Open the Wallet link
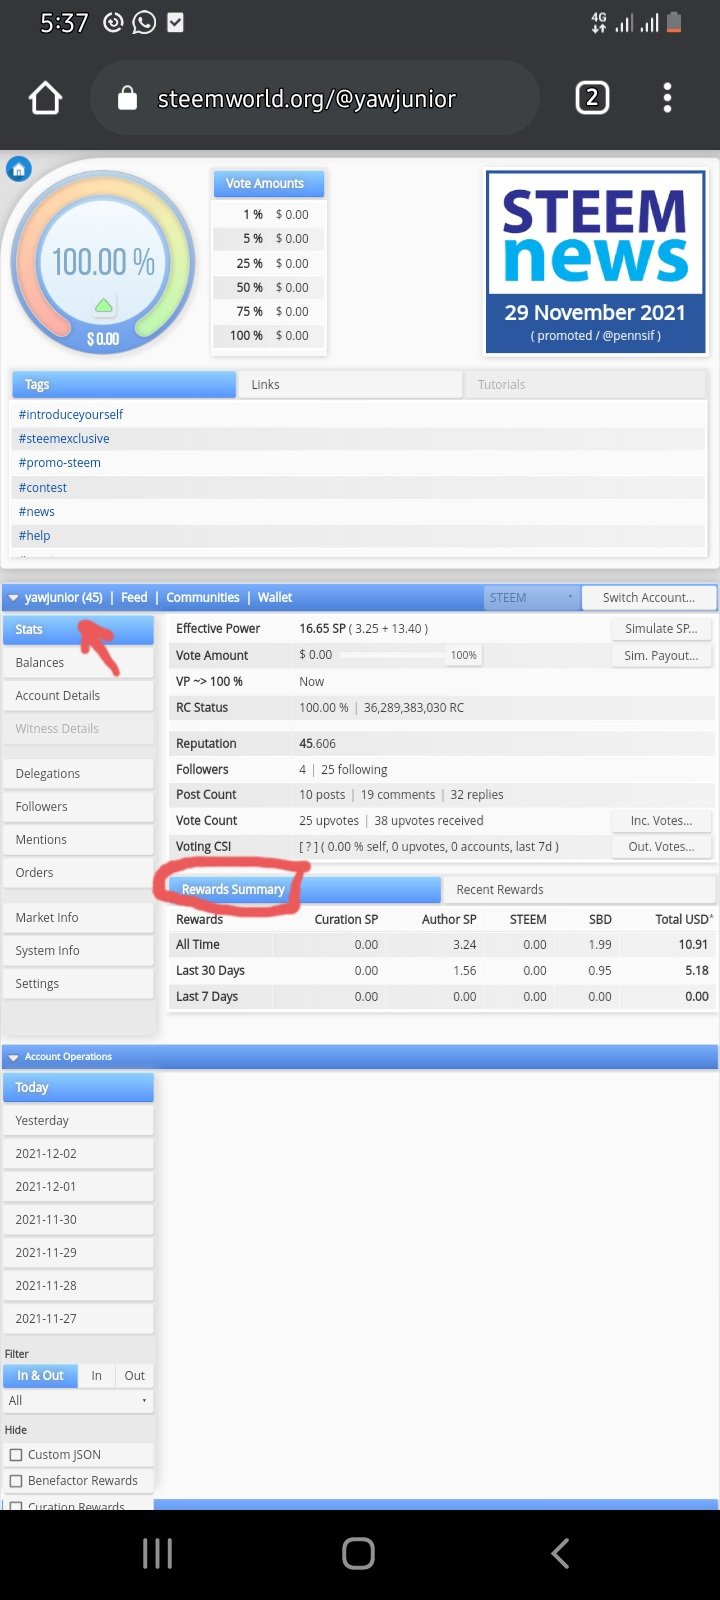 pyautogui.click(x=275, y=597)
